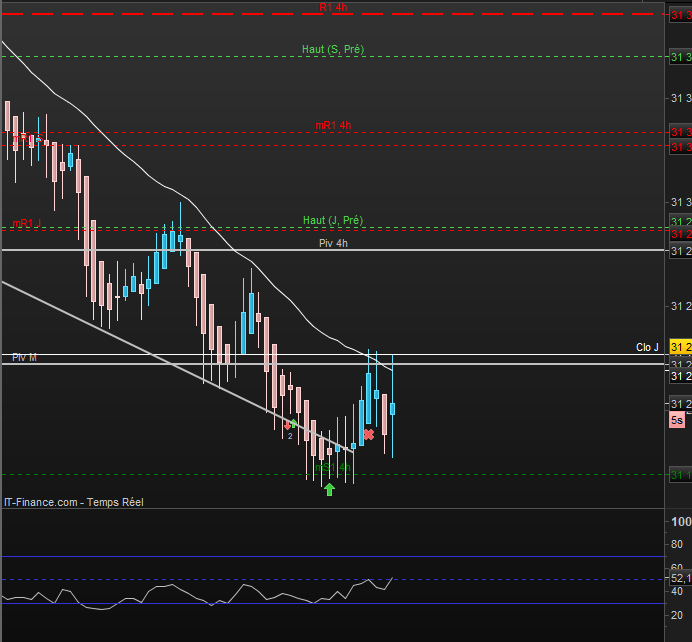Click the Clo J close label
The image size is (692, 642).
[x=647, y=347]
